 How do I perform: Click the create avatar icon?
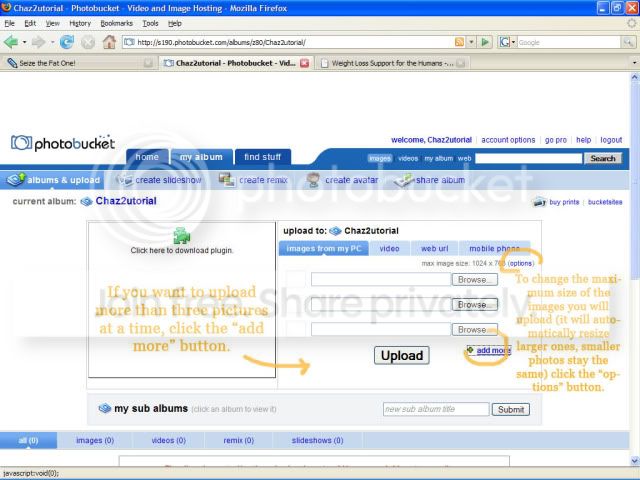313,180
